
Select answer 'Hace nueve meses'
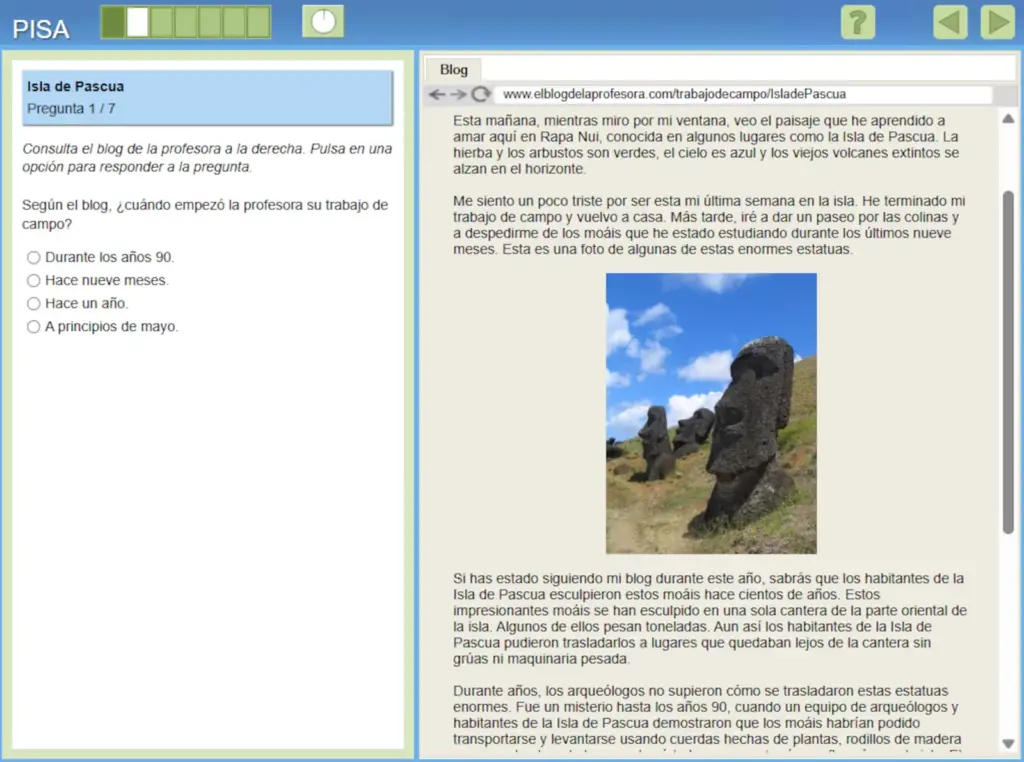tap(33, 280)
